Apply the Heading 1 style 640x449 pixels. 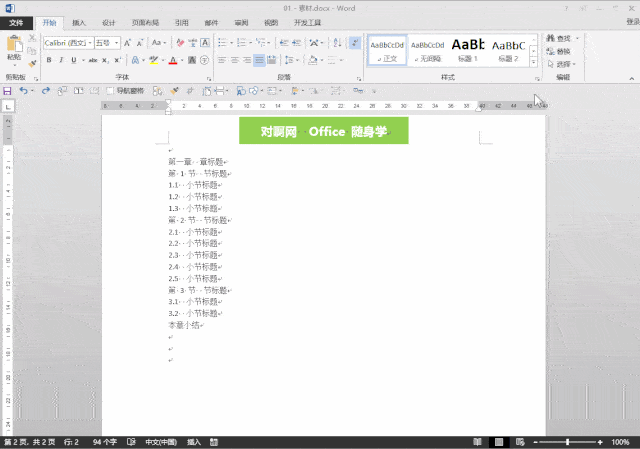(468, 50)
